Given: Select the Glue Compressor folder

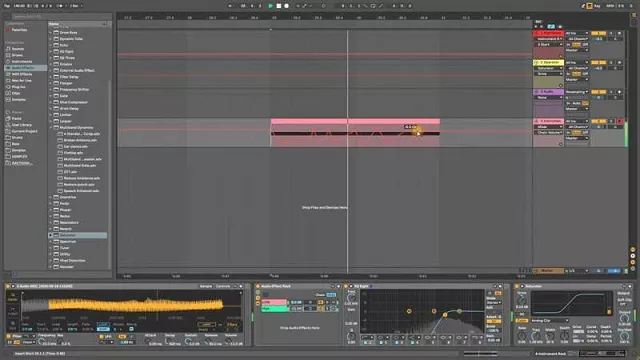Looking at the screenshot, I should tap(74, 102).
